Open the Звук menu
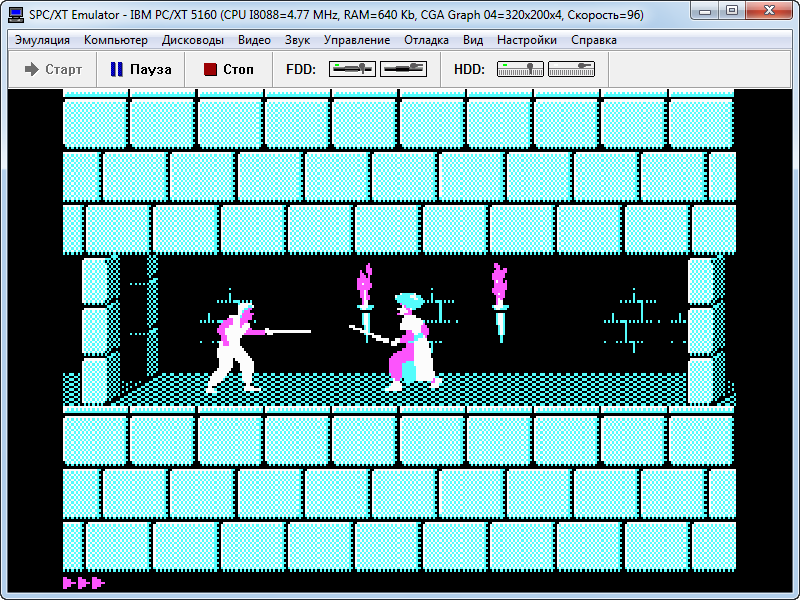The image size is (800, 600). tap(297, 40)
